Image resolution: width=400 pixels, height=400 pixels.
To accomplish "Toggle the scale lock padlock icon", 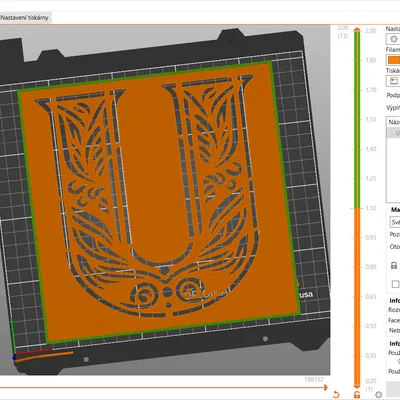I will coord(394,265).
